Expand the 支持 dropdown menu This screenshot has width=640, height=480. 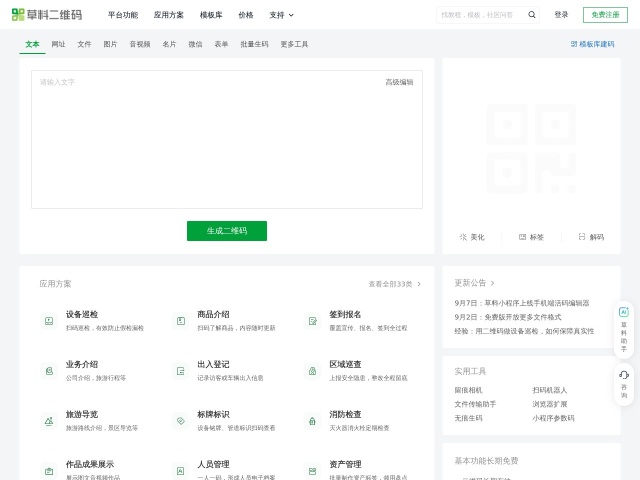[281, 15]
